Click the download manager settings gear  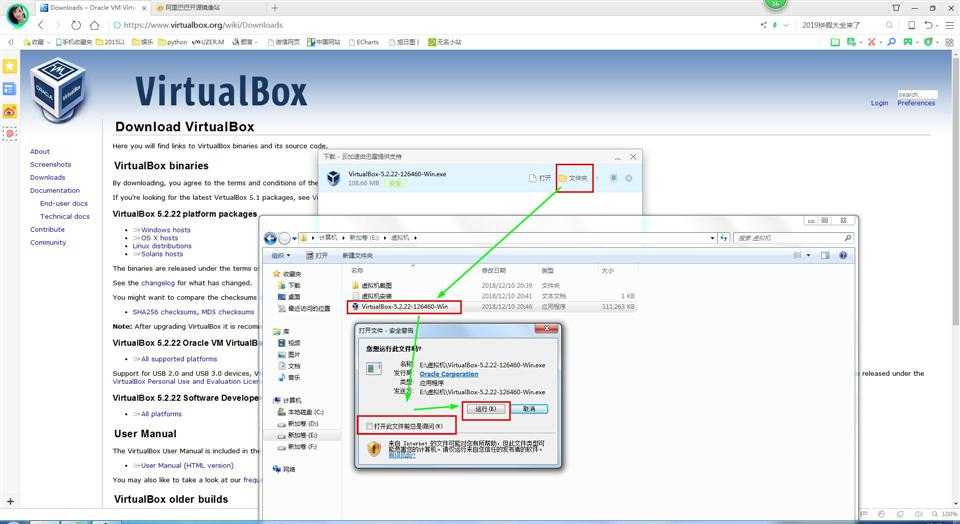click(x=629, y=178)
